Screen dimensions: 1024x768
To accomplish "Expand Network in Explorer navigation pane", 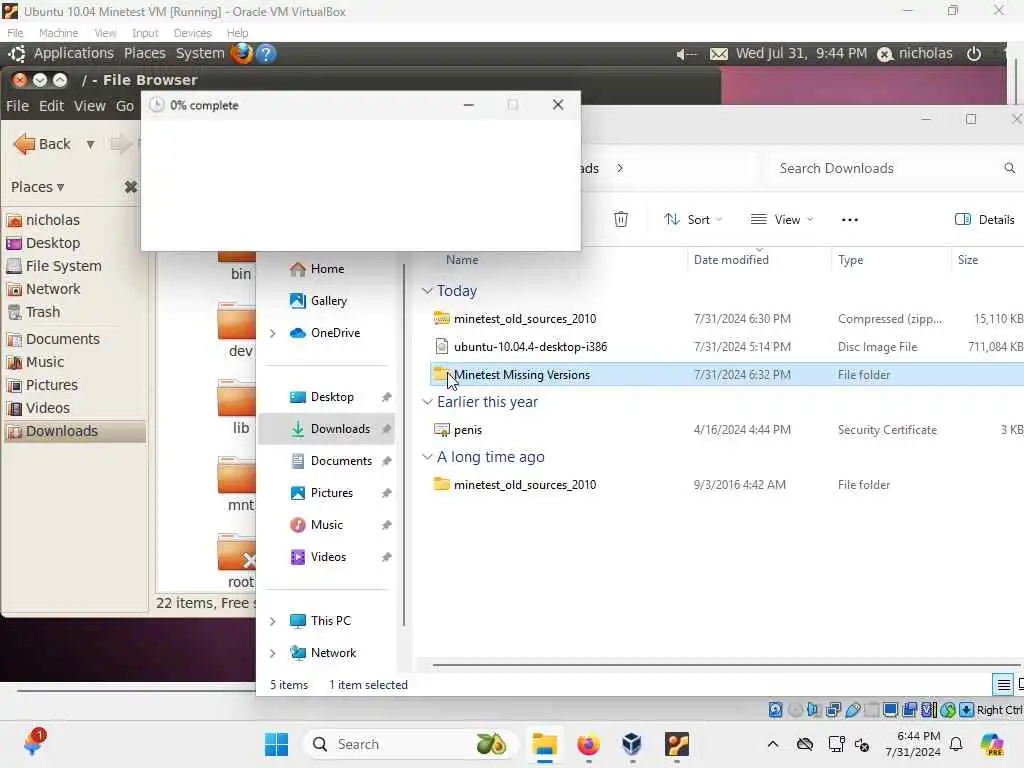I will 273,653.
